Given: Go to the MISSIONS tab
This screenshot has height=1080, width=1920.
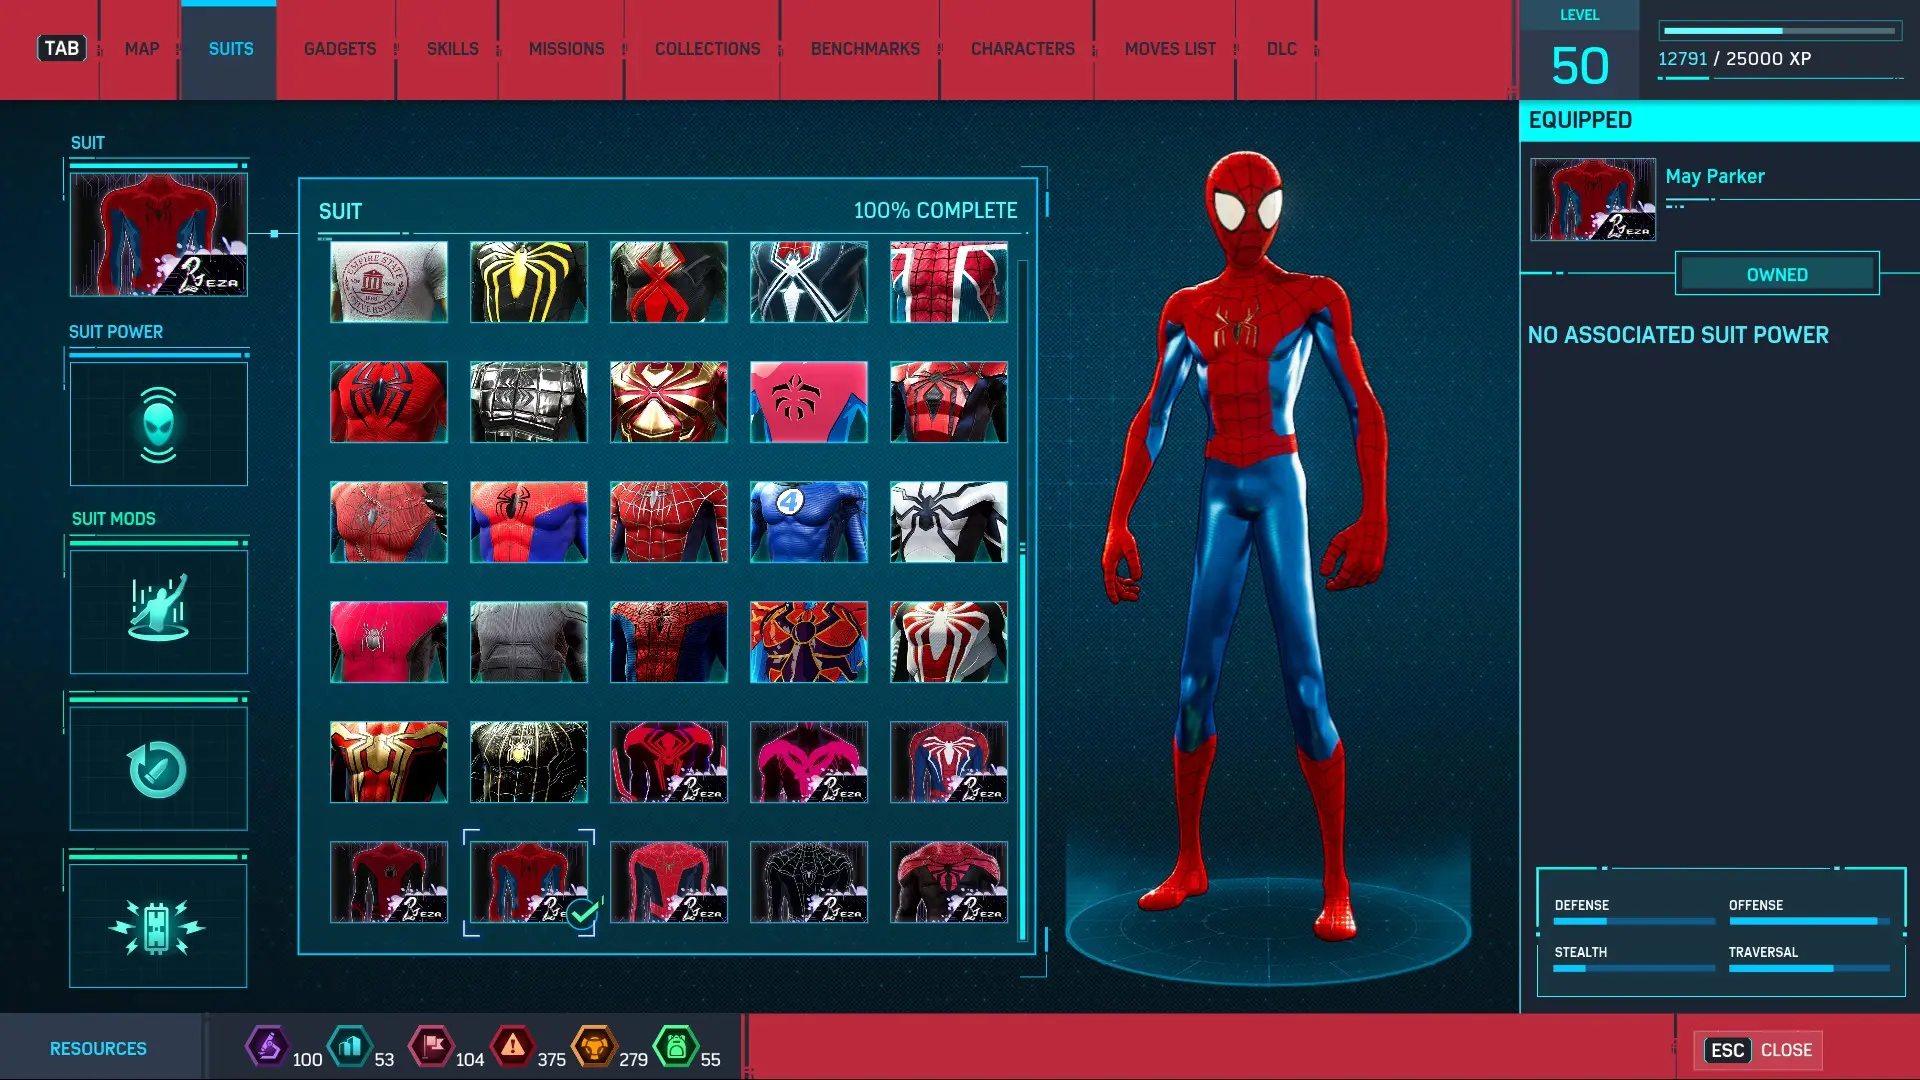Looking at the screenshot, I should (566, 49).
